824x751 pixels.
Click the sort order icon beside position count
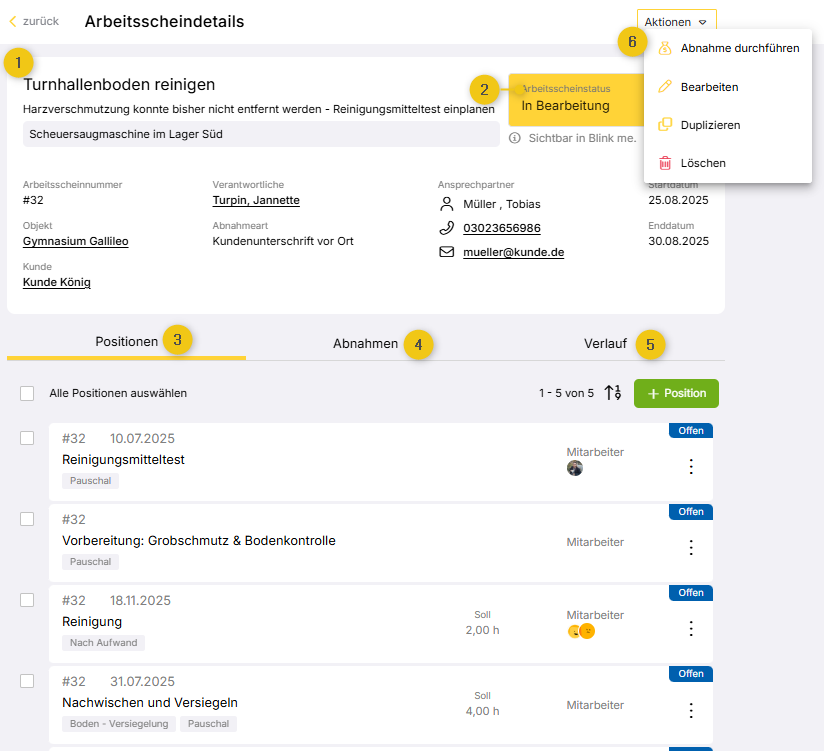coord(613,393)
